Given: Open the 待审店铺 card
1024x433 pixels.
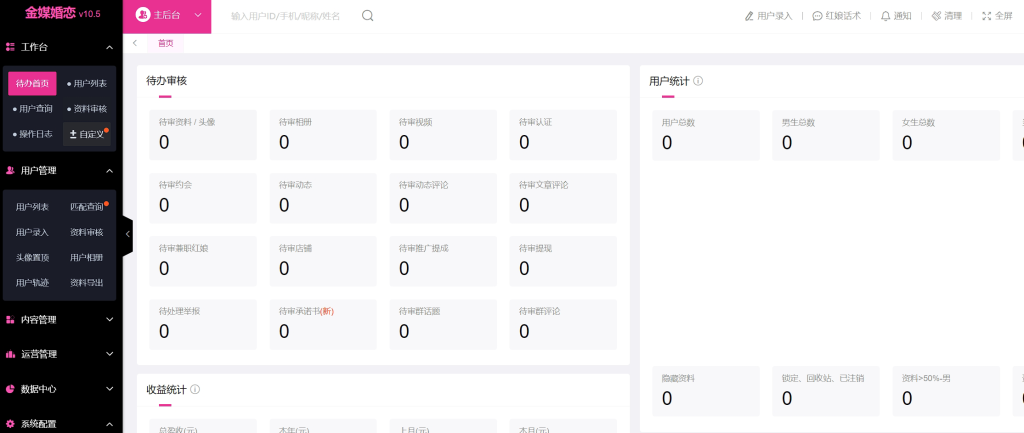Looking at the screenshot, I should 323,261.
